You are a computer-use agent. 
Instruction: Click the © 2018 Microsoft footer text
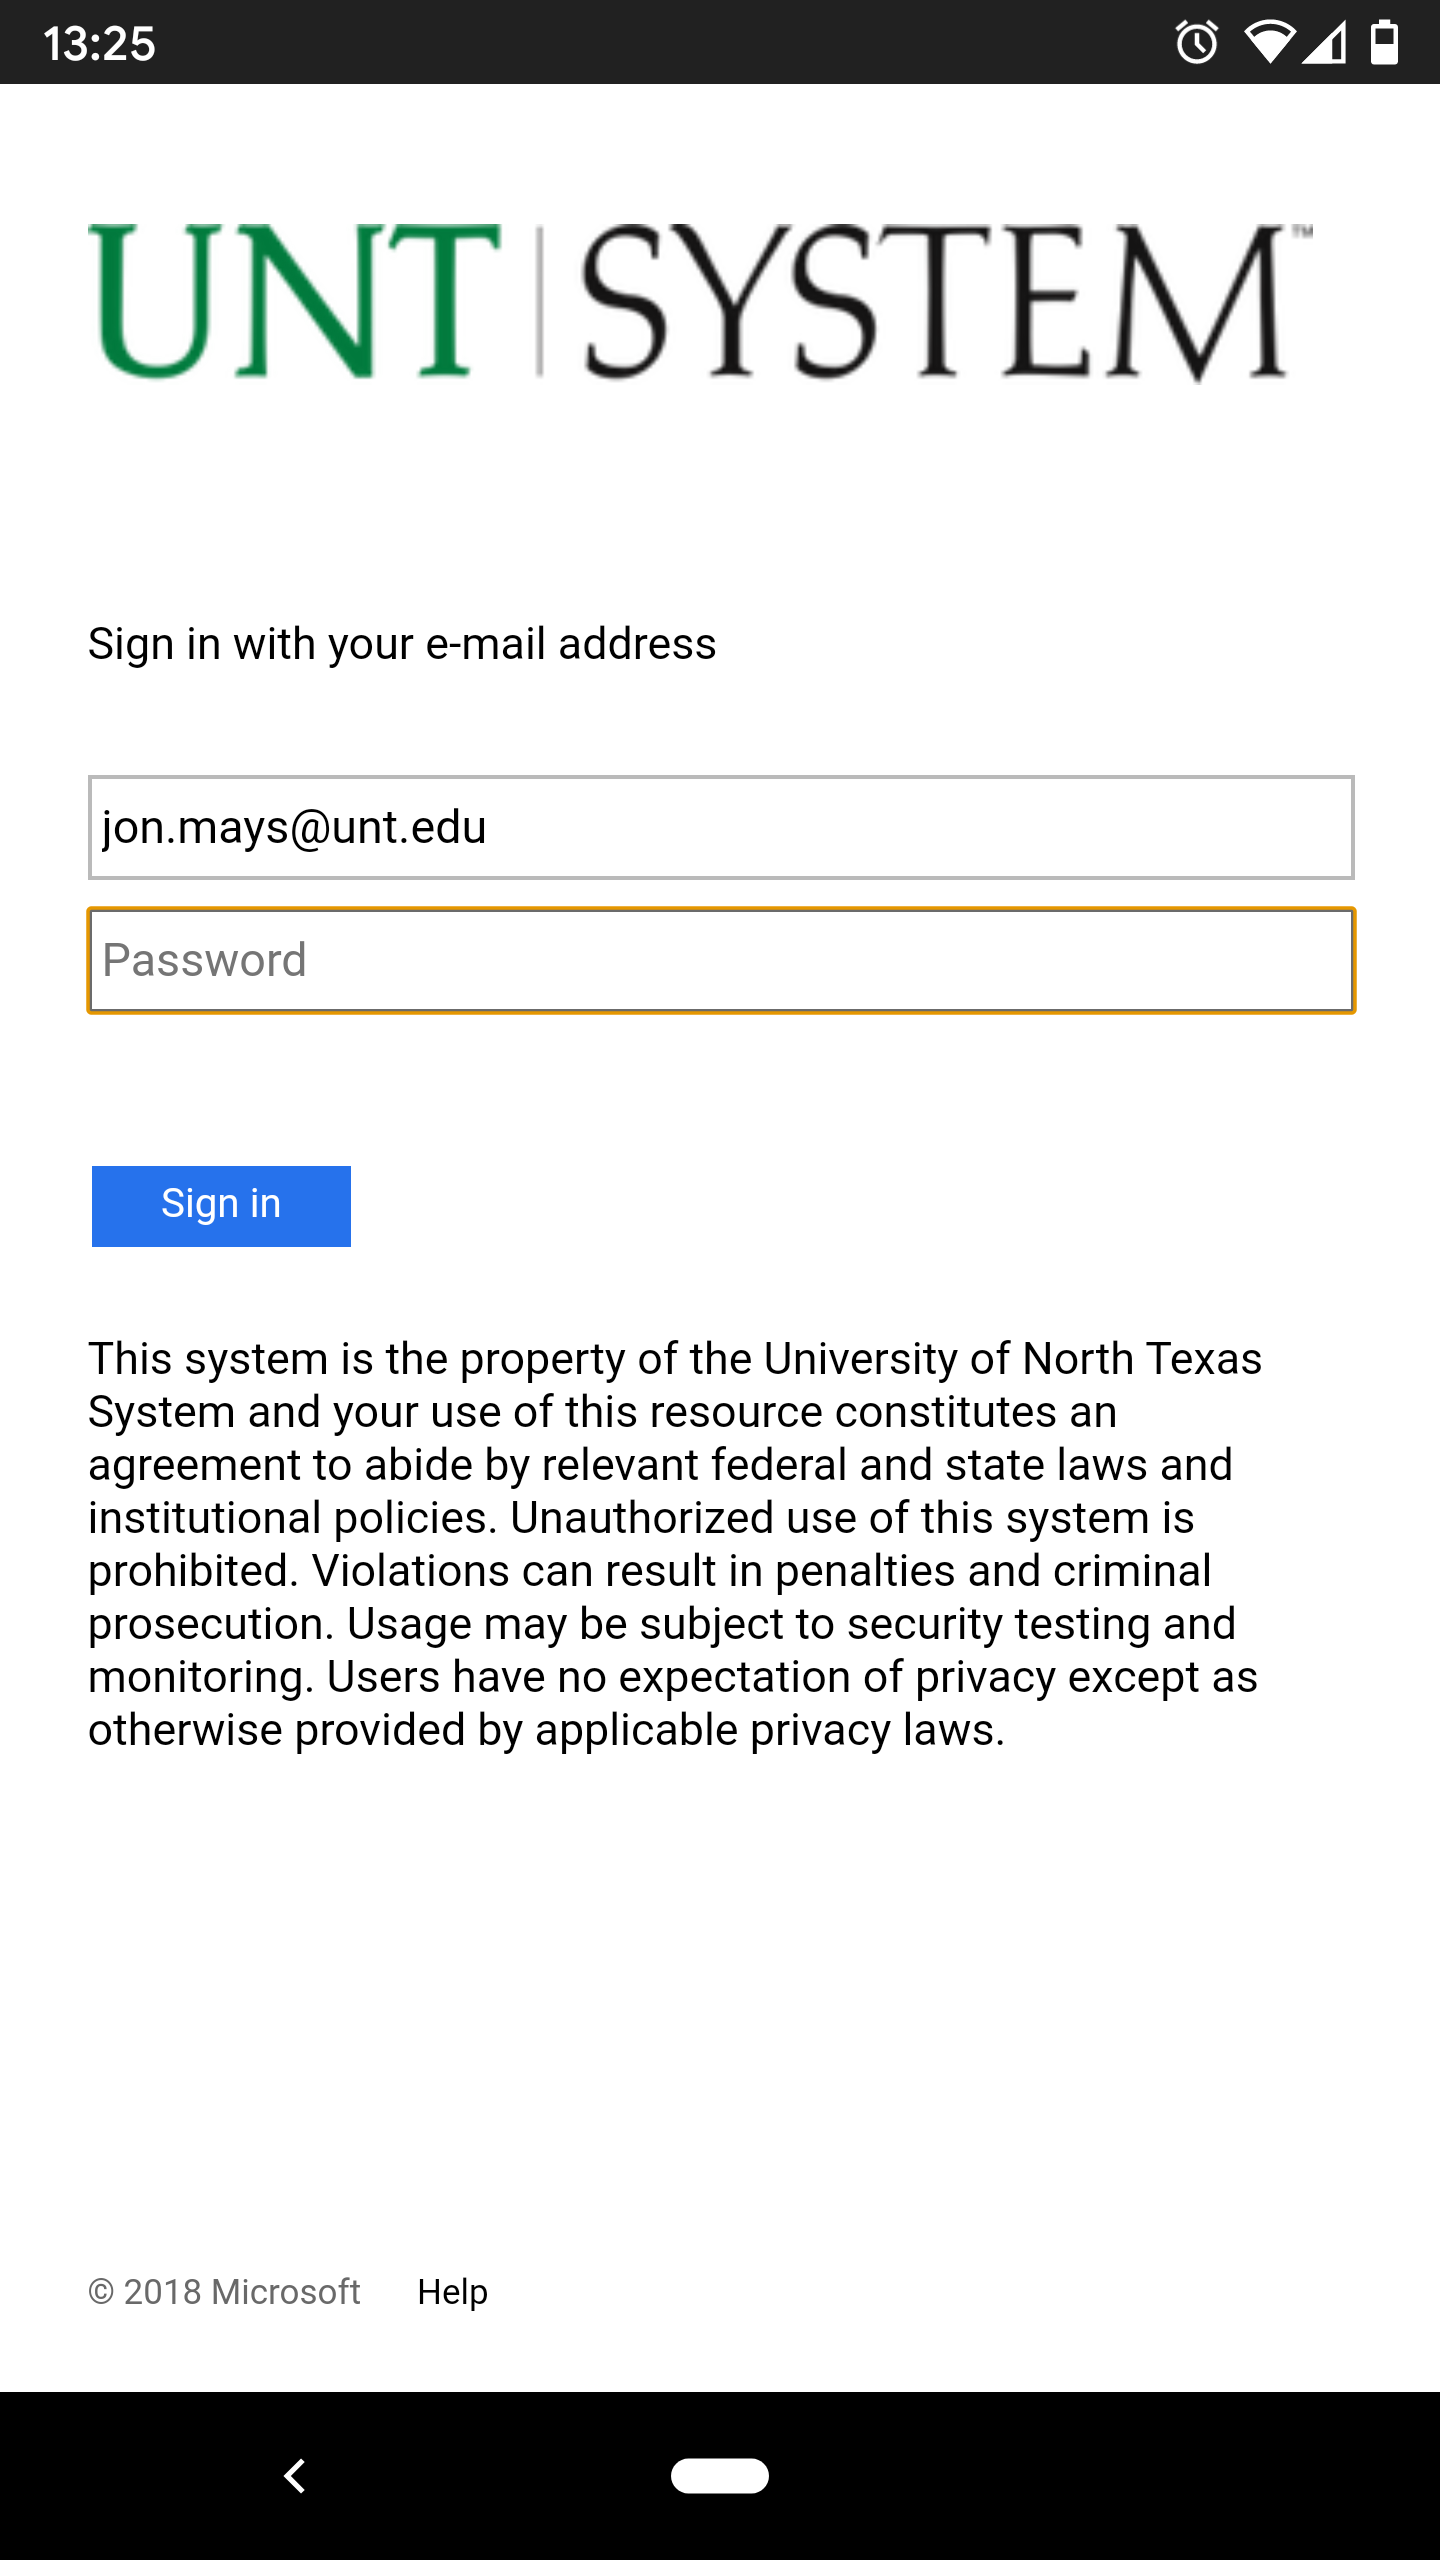tap(225, 2292)
